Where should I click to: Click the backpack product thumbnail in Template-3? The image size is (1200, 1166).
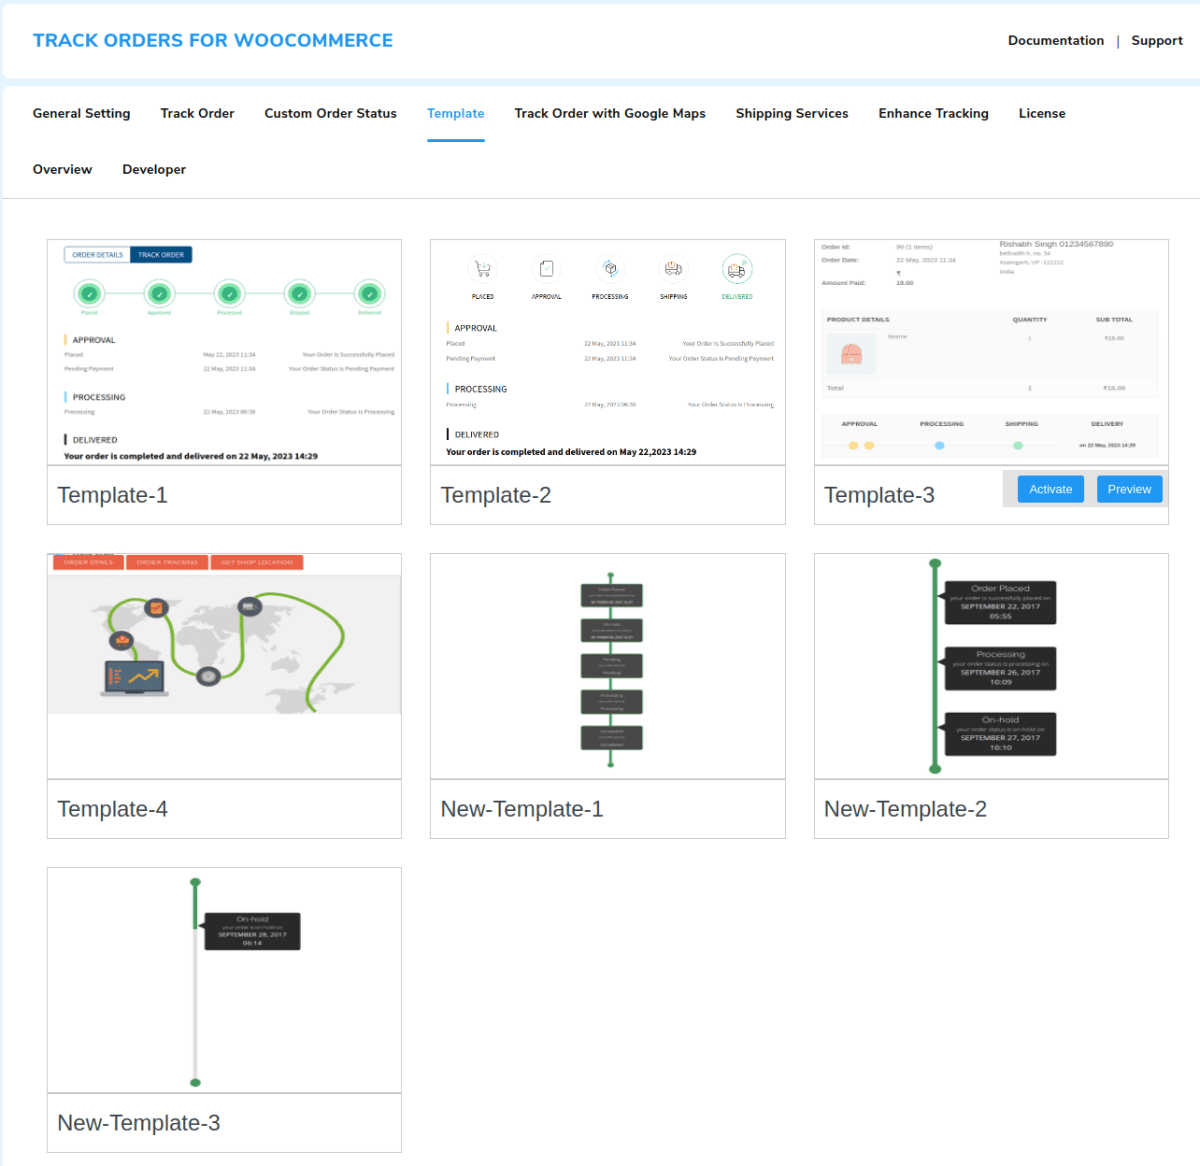pos(851,352)
